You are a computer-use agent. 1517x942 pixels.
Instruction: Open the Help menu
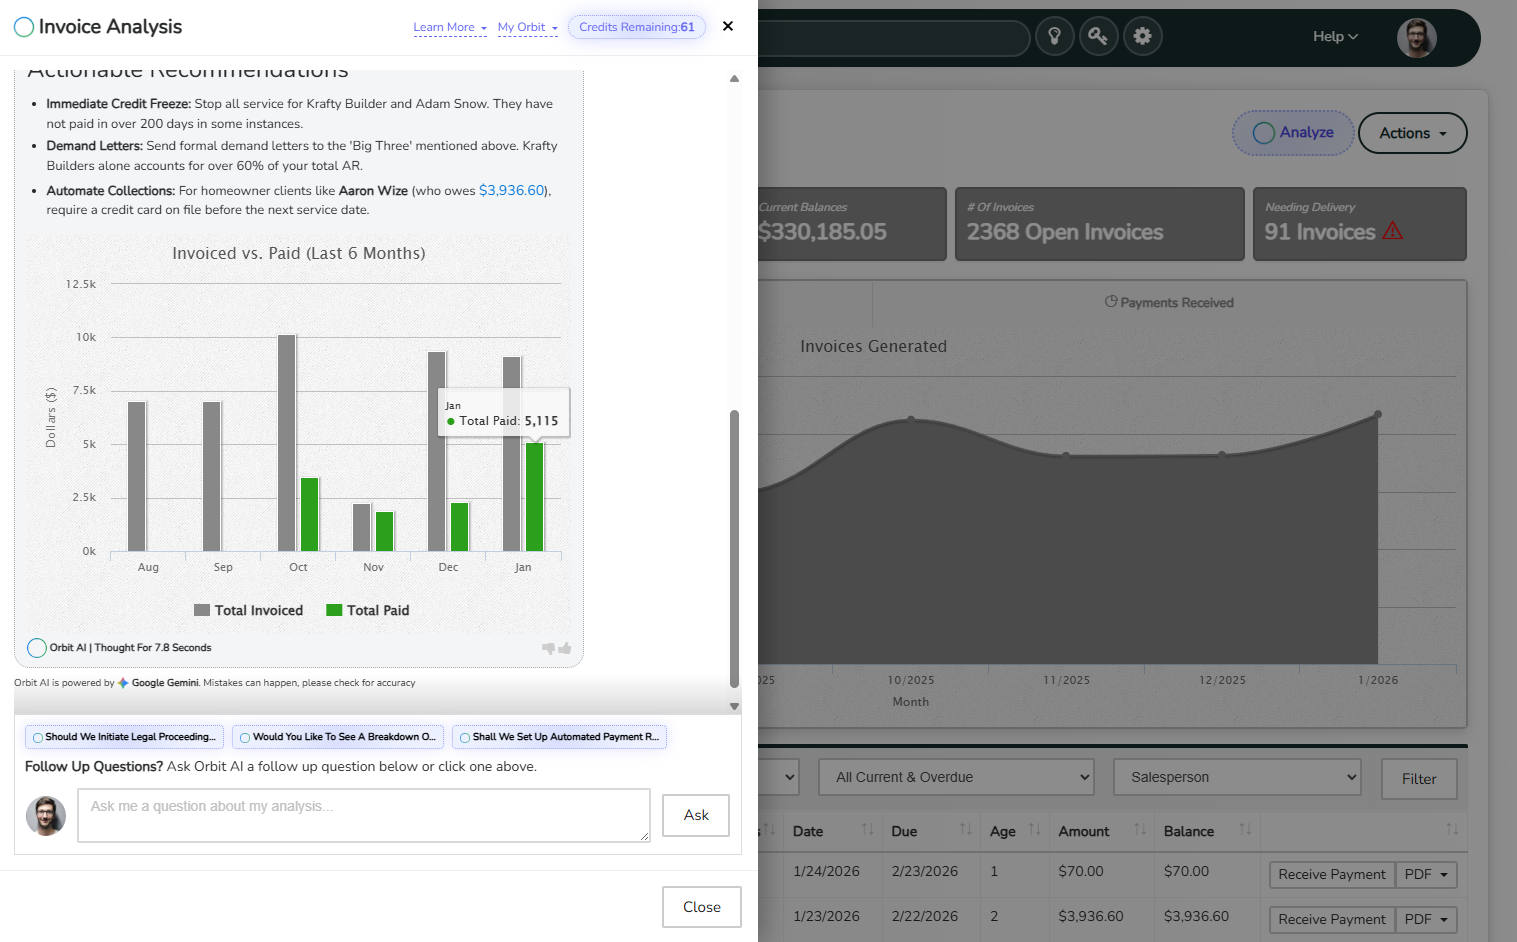1335,37
